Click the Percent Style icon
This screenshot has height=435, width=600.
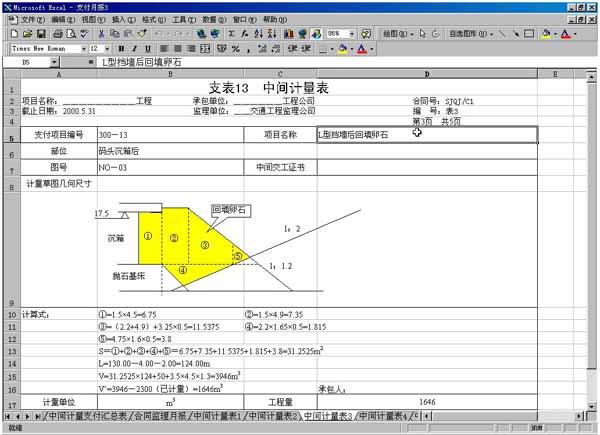tap(236, 48)
